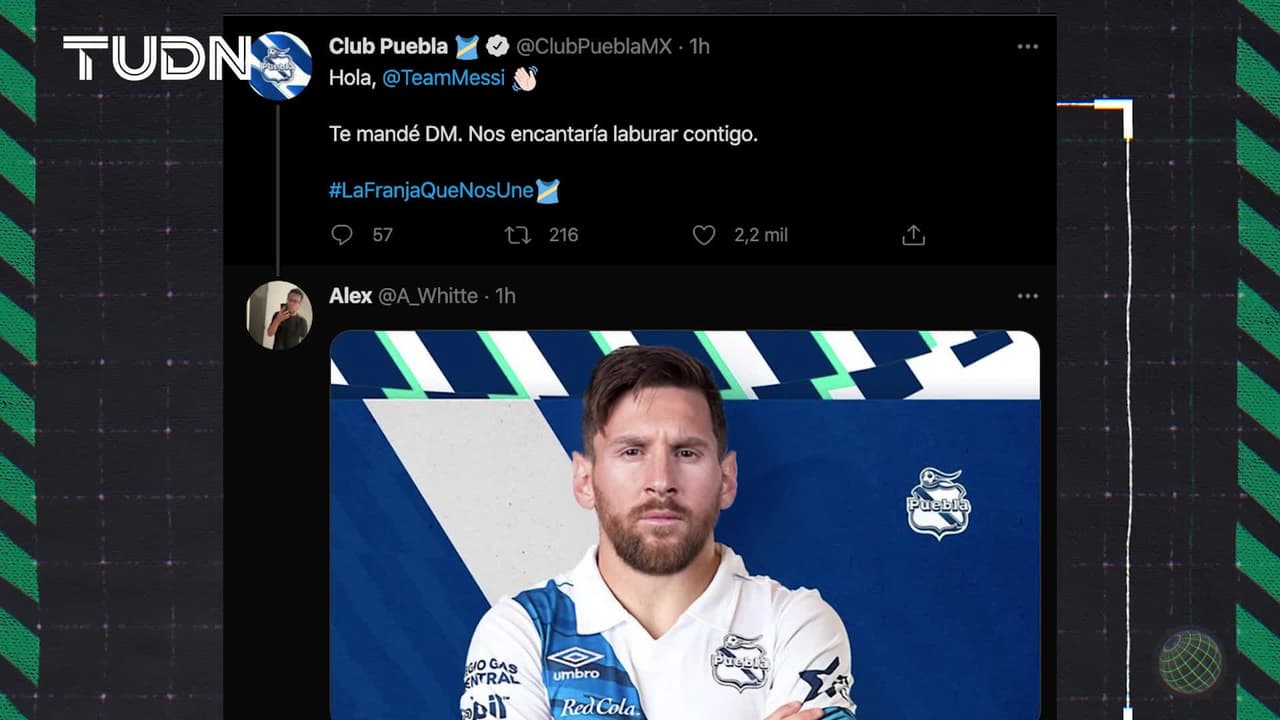Image resolution: width=1280 pixels, height=720 pixels.
Task: Click the TUDN logo
Action: 155,58
